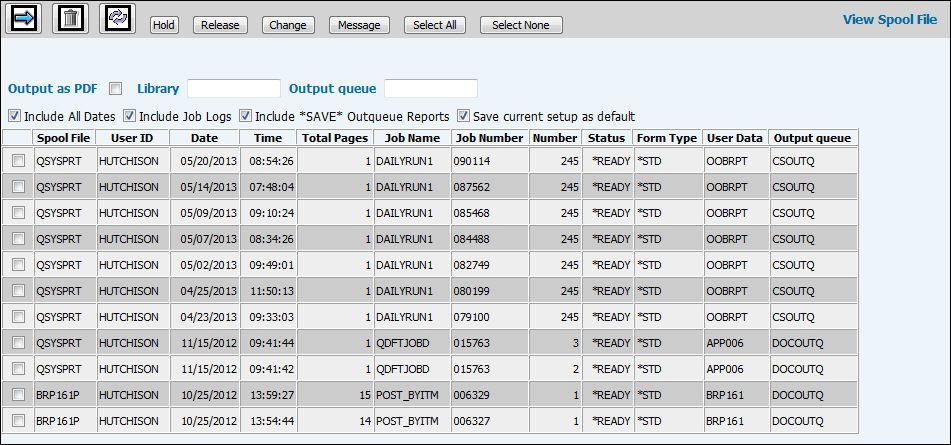Click the Form Type column header
Screen dimensions: 951x445
point(667,138)
